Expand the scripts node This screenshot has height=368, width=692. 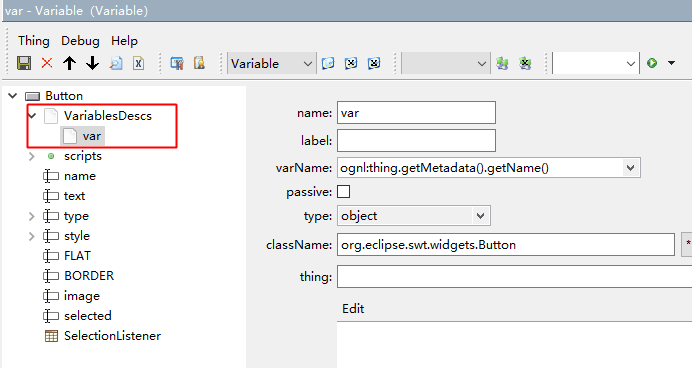[31, 156]
